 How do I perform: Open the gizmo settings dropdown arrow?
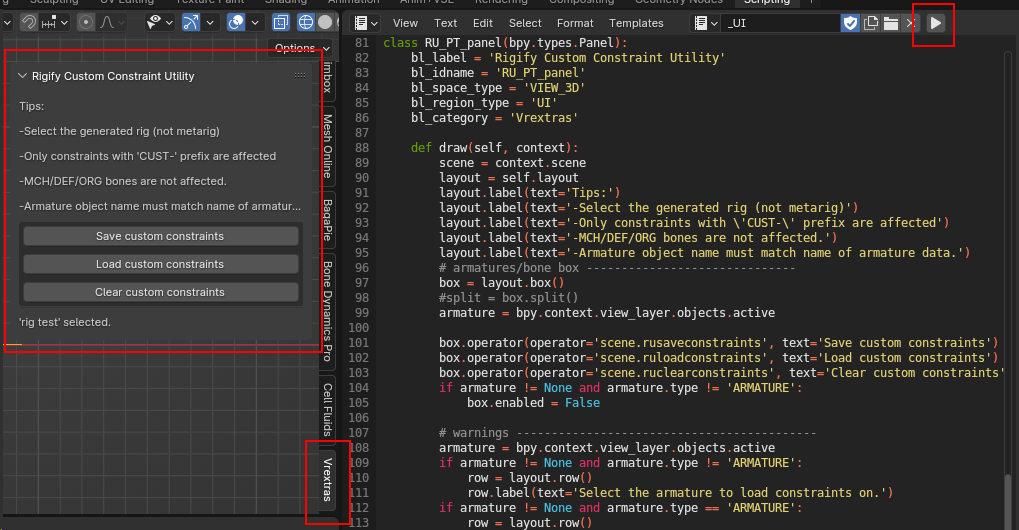(x=210, y=23)
